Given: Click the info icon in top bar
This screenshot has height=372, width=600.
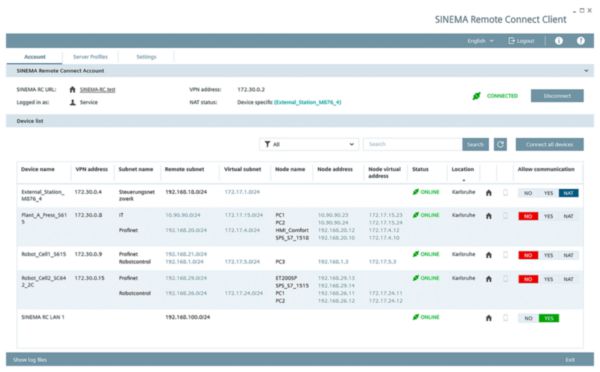Looking at the screenshot, I should pos(559,41).
